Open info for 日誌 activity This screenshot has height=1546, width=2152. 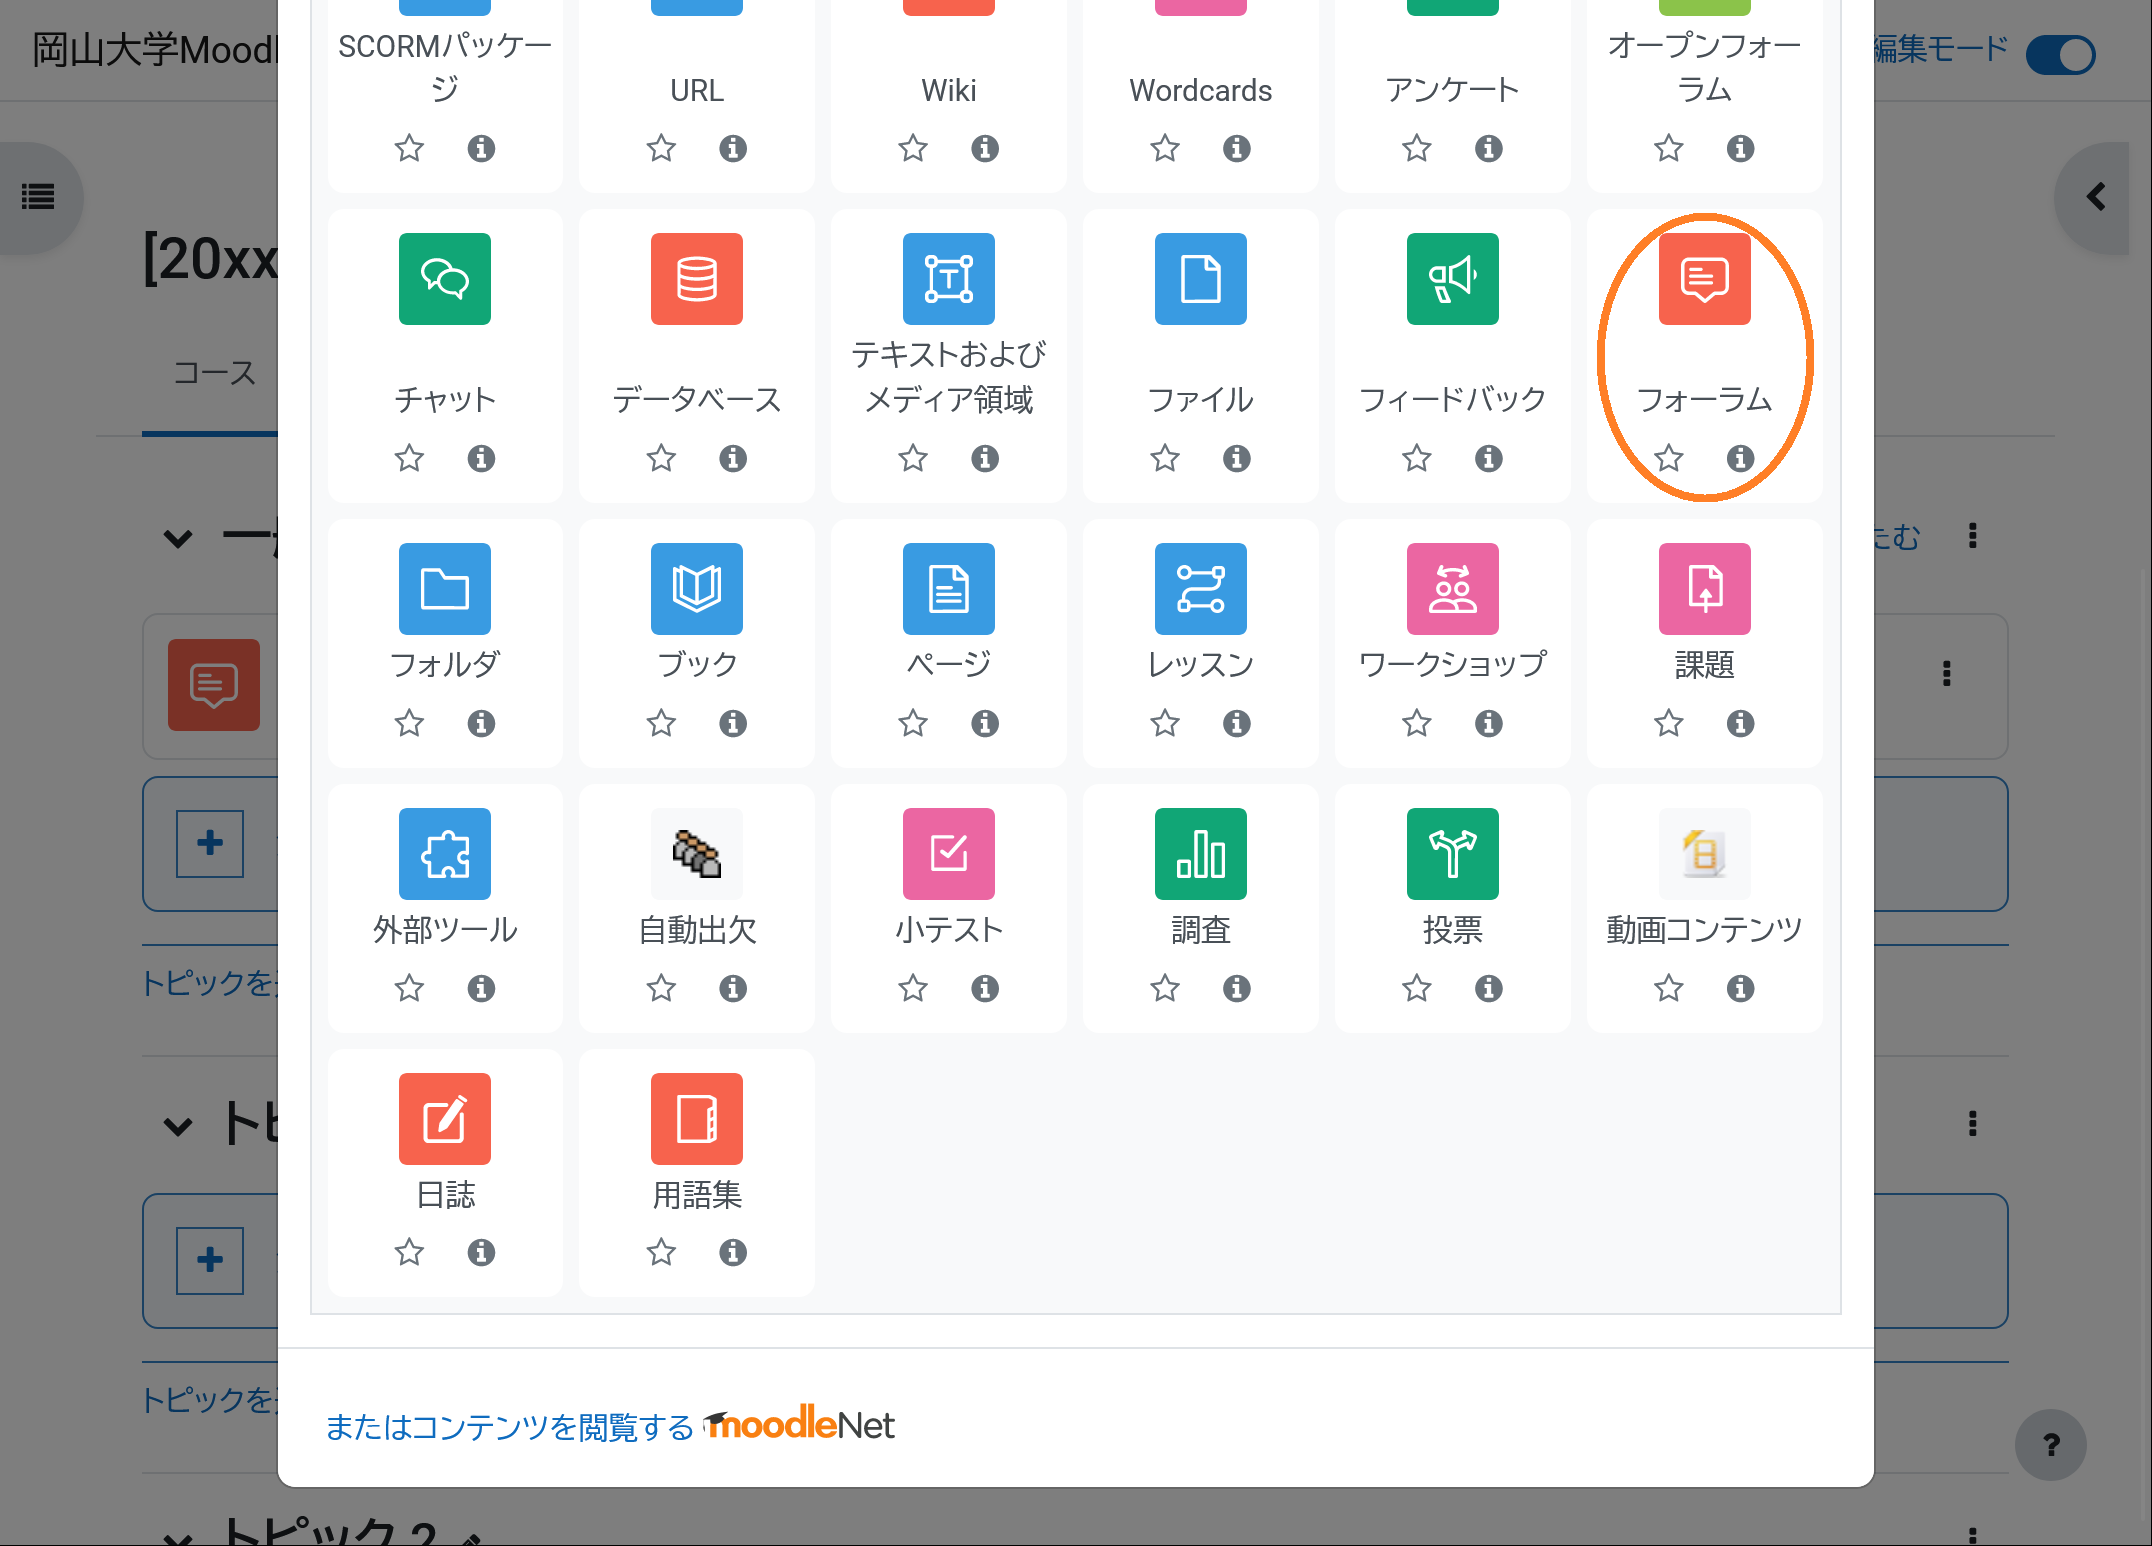(481, 1252)
